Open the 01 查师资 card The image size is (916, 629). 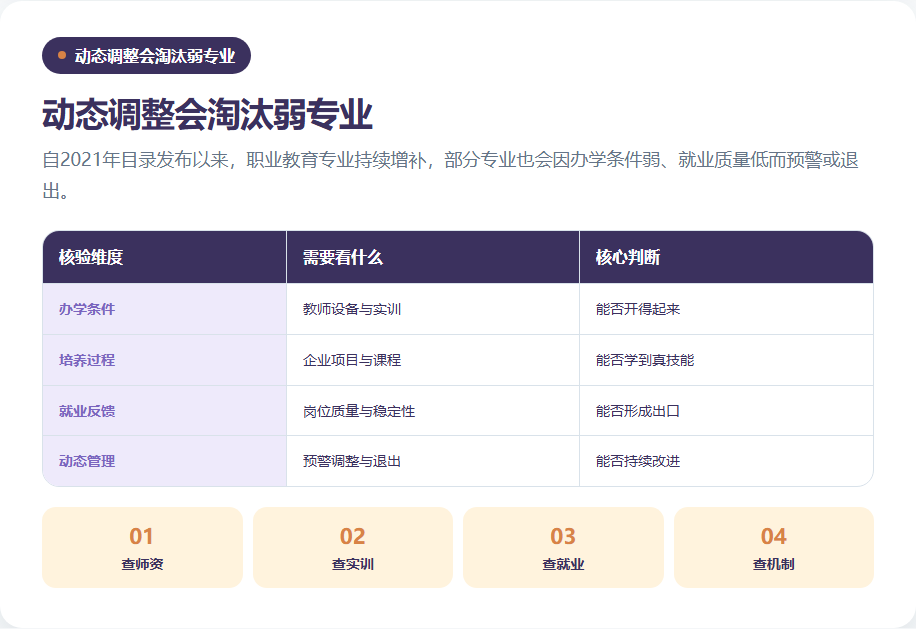pyautogui.click(x=143, y=547)
